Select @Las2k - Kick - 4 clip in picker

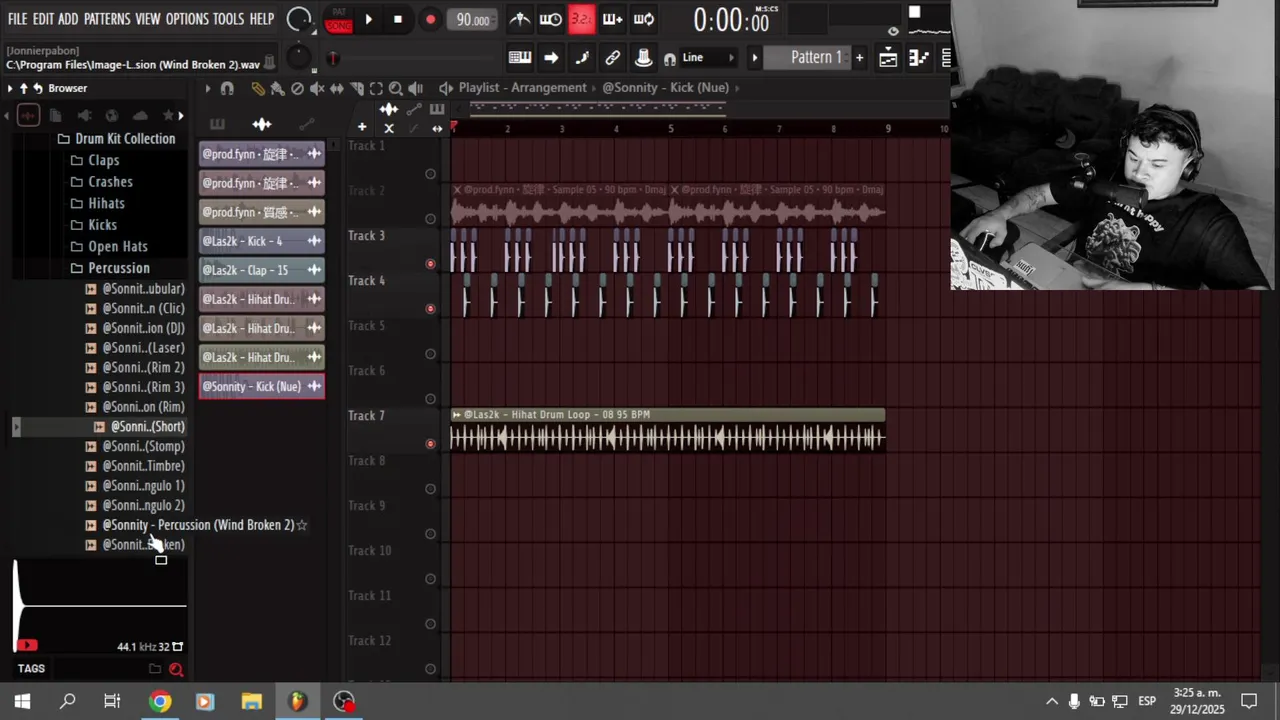coord(262,241)
